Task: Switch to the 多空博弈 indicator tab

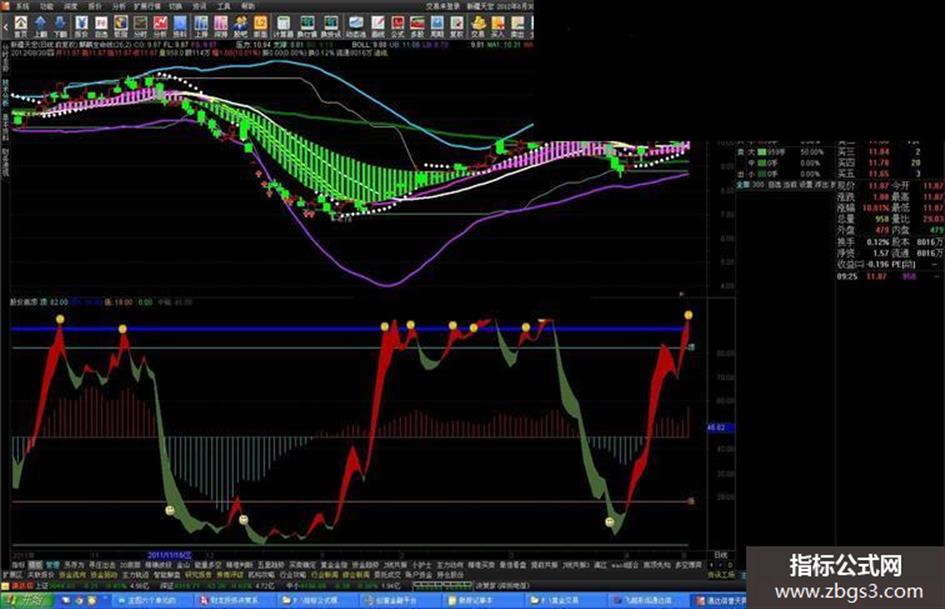Action: [688, 565]
